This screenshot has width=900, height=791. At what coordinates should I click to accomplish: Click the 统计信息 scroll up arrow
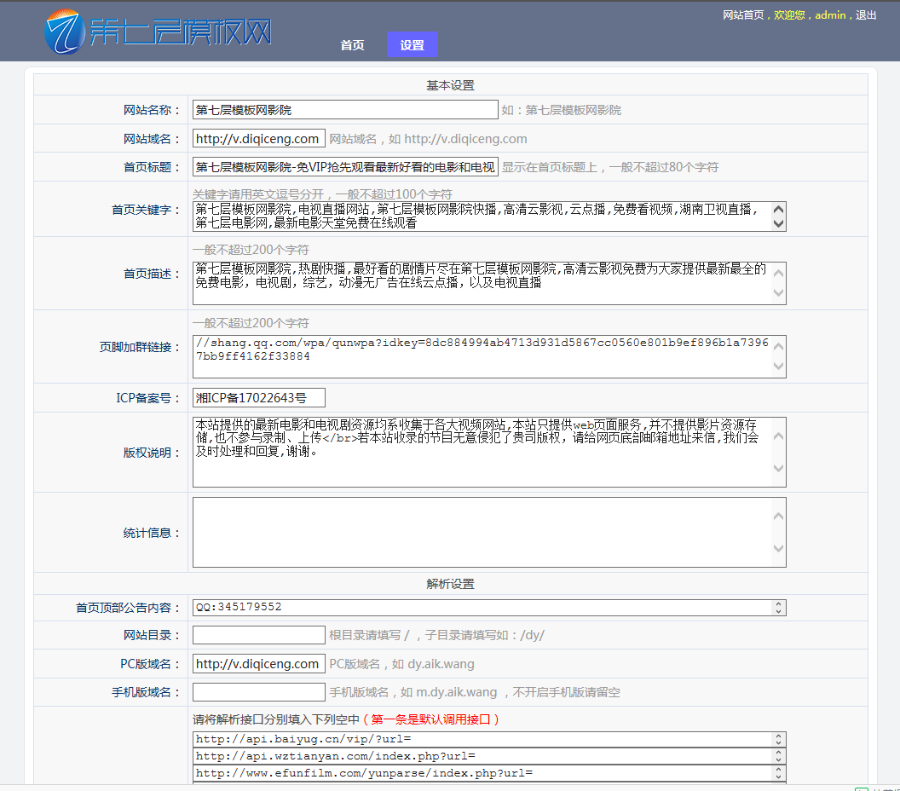[x=778, y=516]
